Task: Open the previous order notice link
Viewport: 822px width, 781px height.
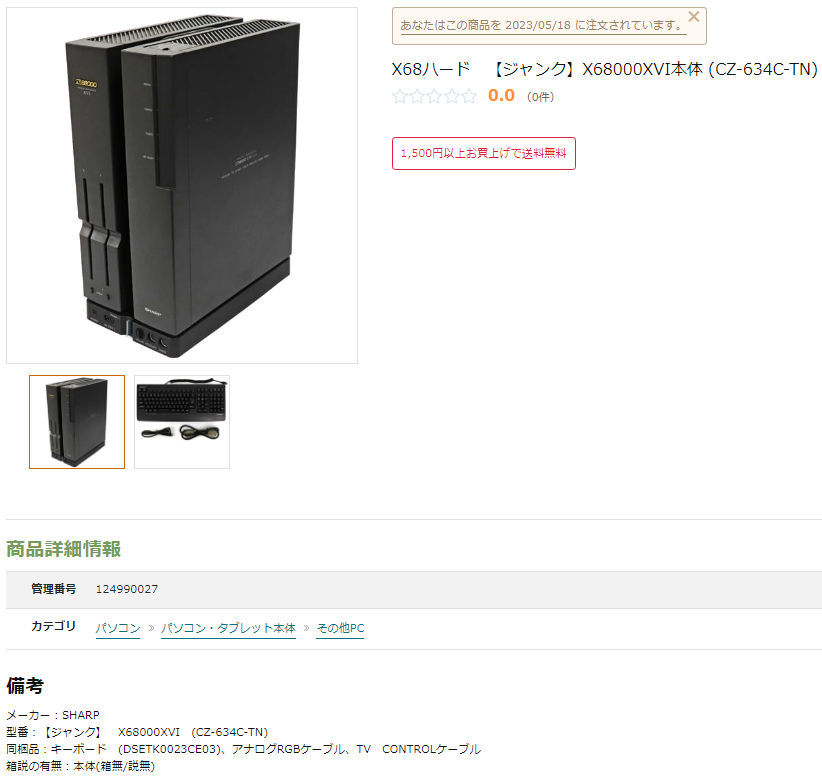Action: pyautogui.click(x=543, y=25)
